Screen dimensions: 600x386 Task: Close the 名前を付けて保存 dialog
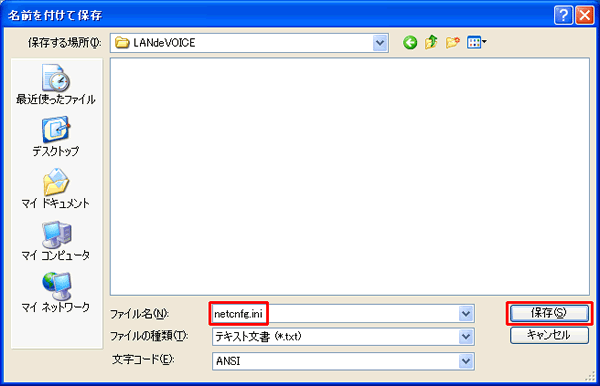click(585, 15)
